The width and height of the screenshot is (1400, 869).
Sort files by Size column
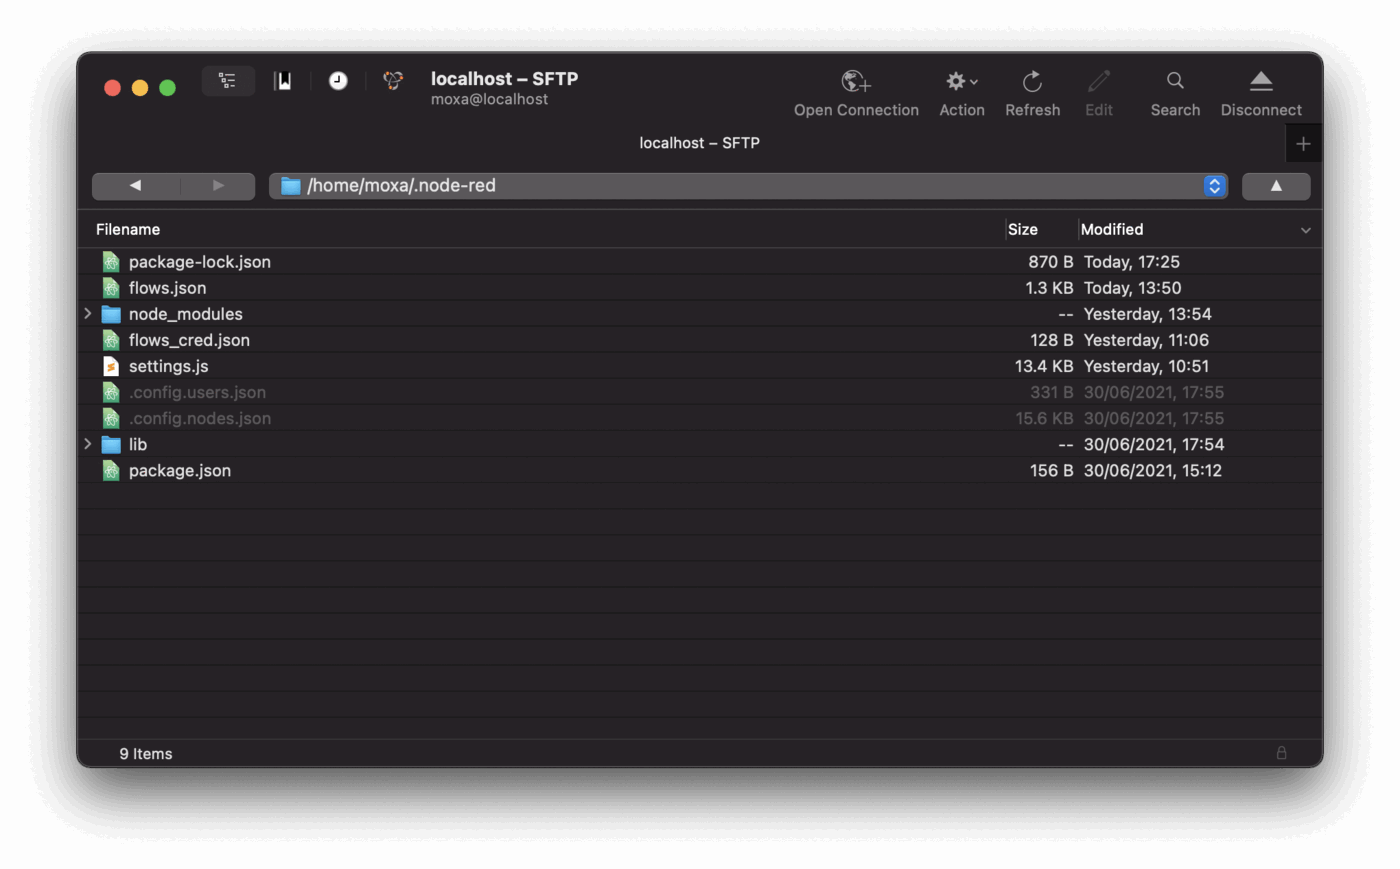[x=1023, y=230]
